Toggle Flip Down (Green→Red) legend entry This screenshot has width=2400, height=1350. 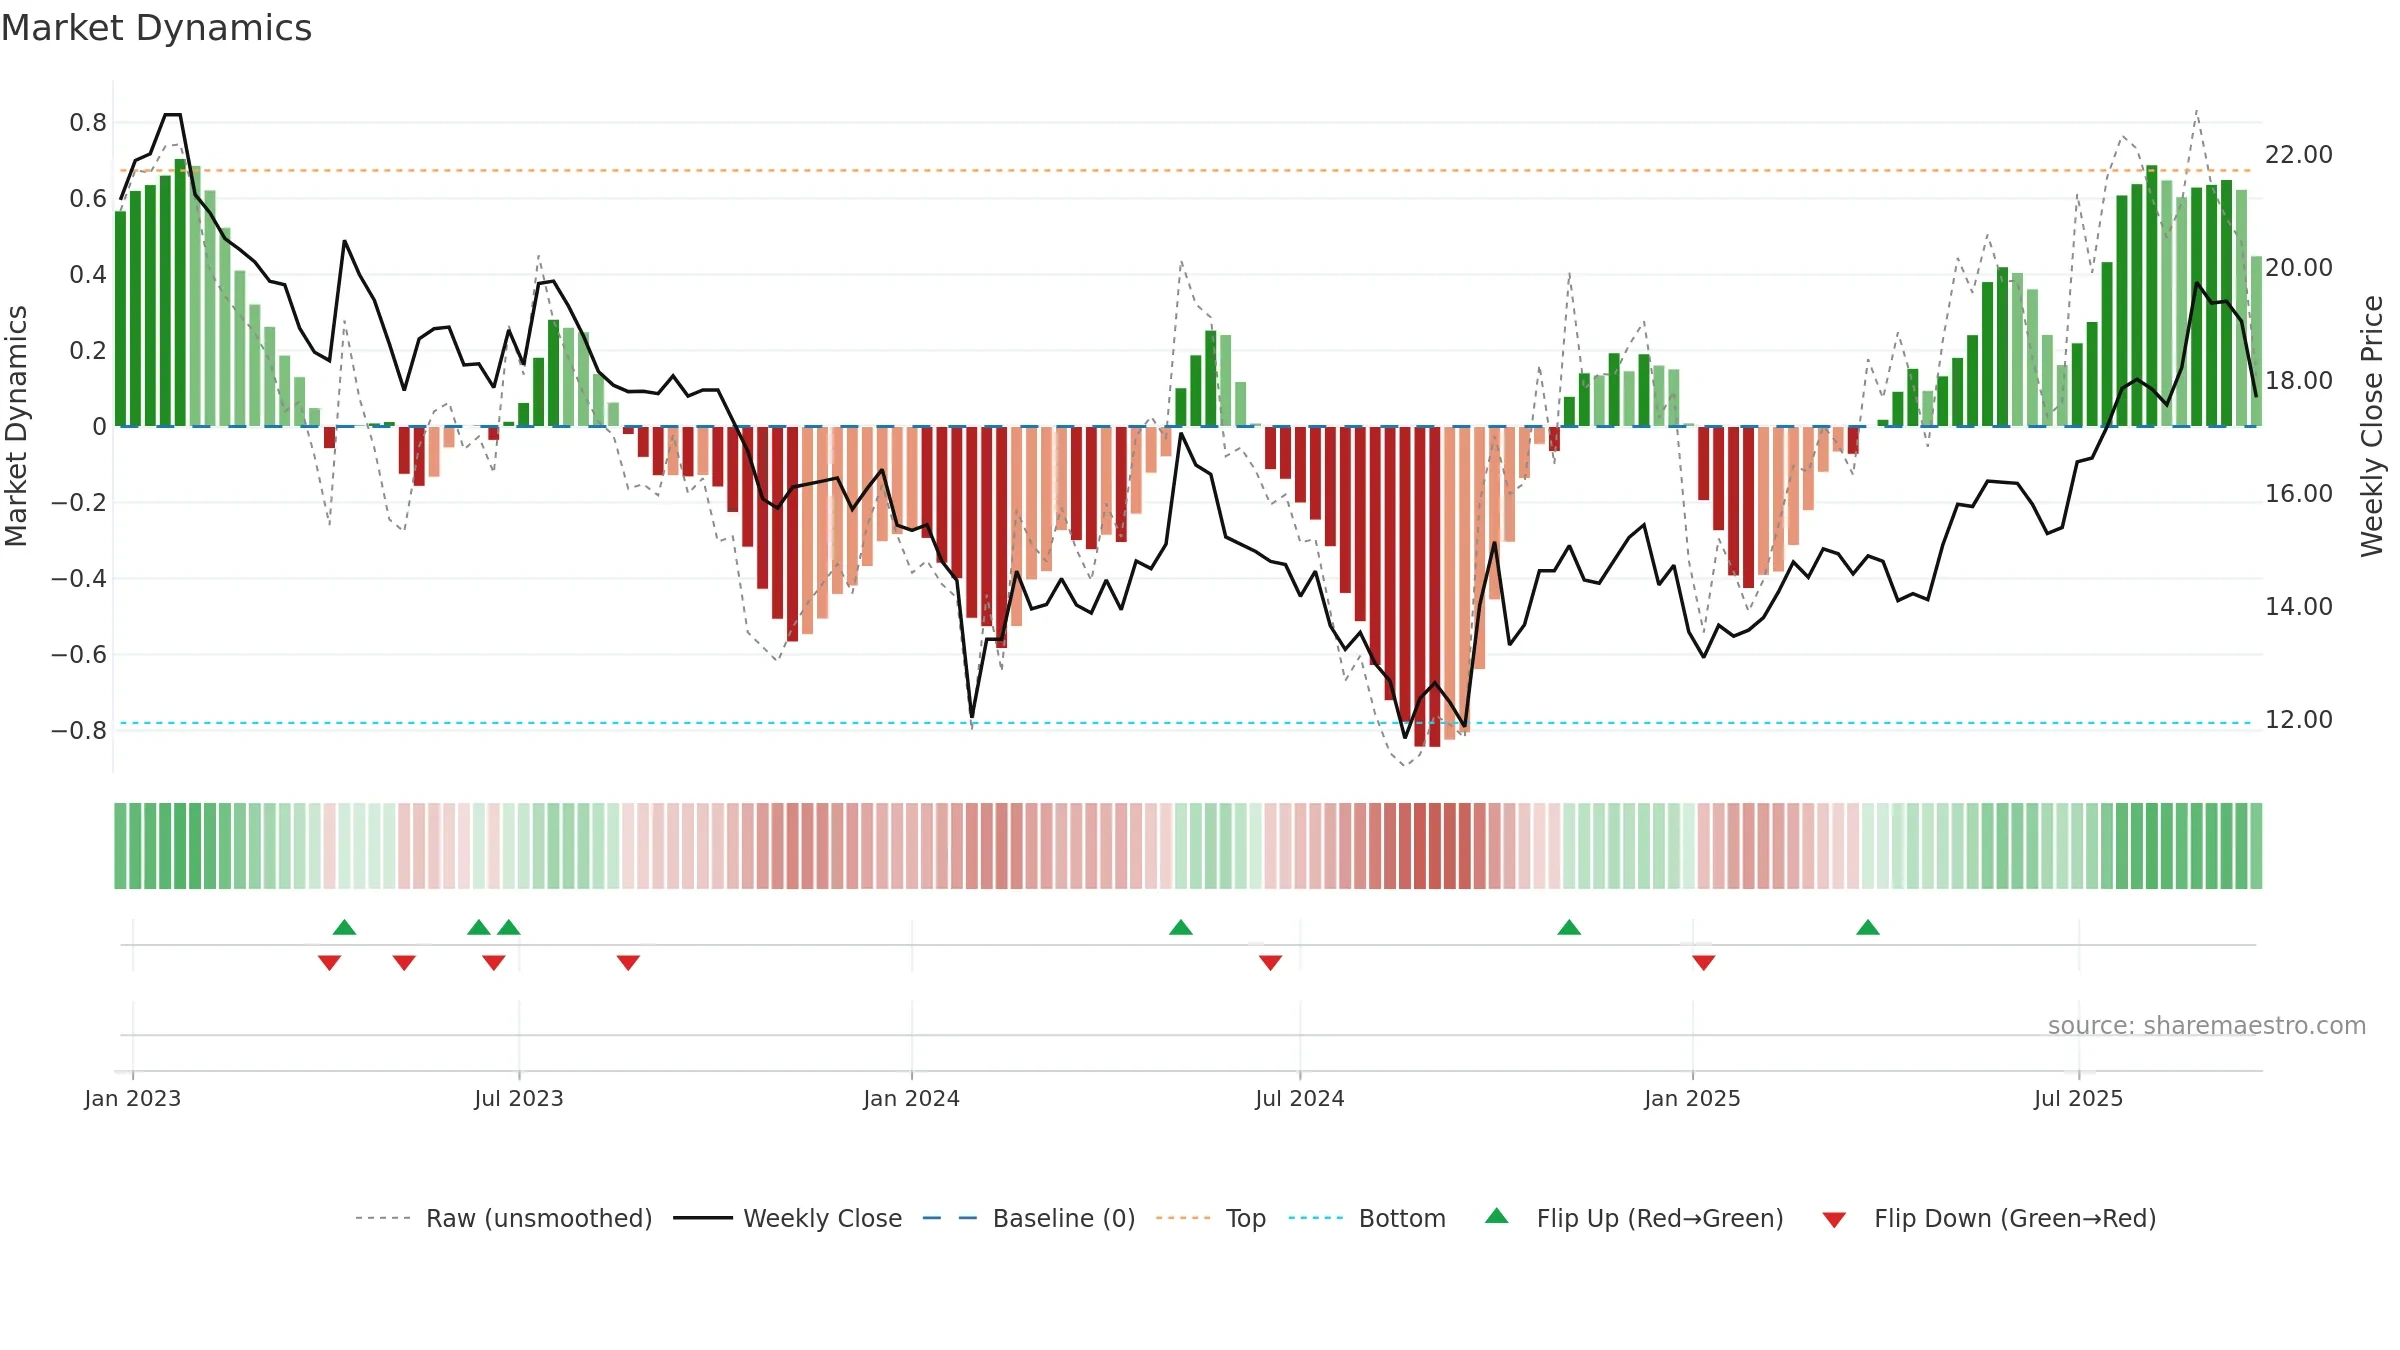(1989, 1218)
